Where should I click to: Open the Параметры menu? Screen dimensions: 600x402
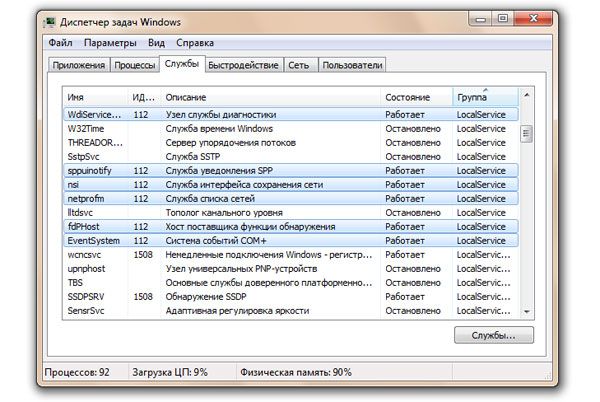[x=110, y=43]
